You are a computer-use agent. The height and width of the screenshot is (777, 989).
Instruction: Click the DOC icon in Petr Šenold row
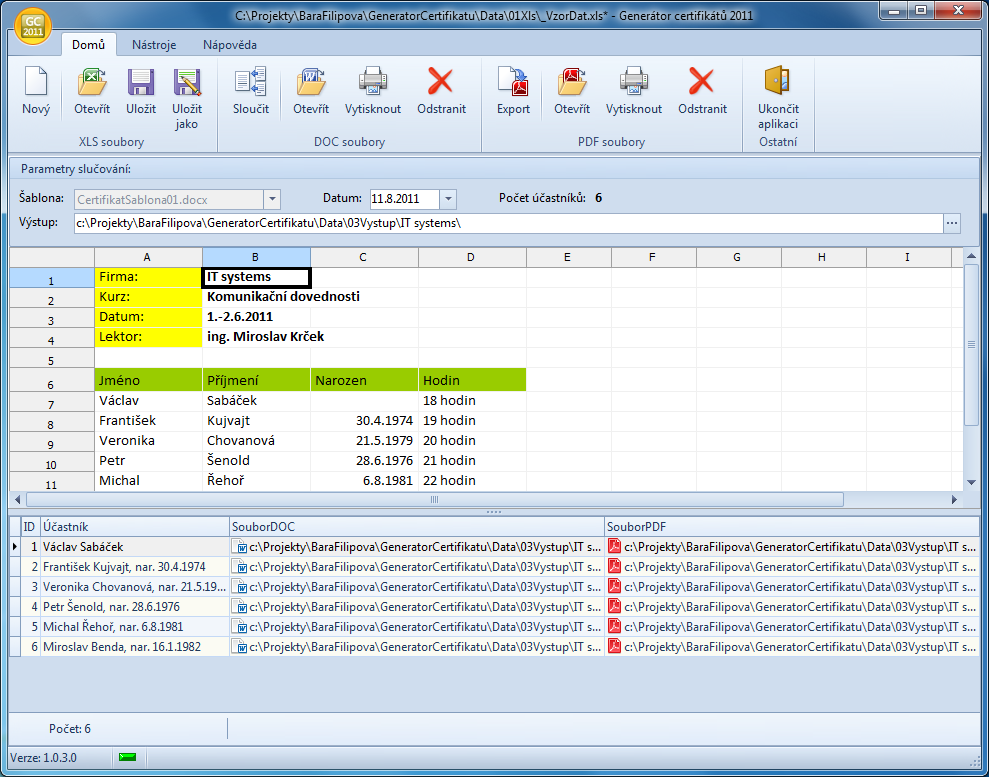coord(239,606)
